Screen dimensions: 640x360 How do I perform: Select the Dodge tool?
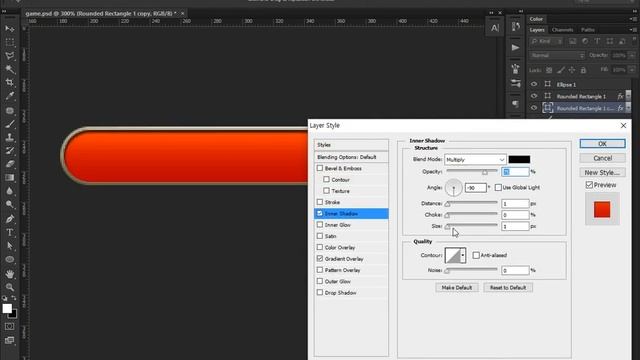click(x=10, y=205)
